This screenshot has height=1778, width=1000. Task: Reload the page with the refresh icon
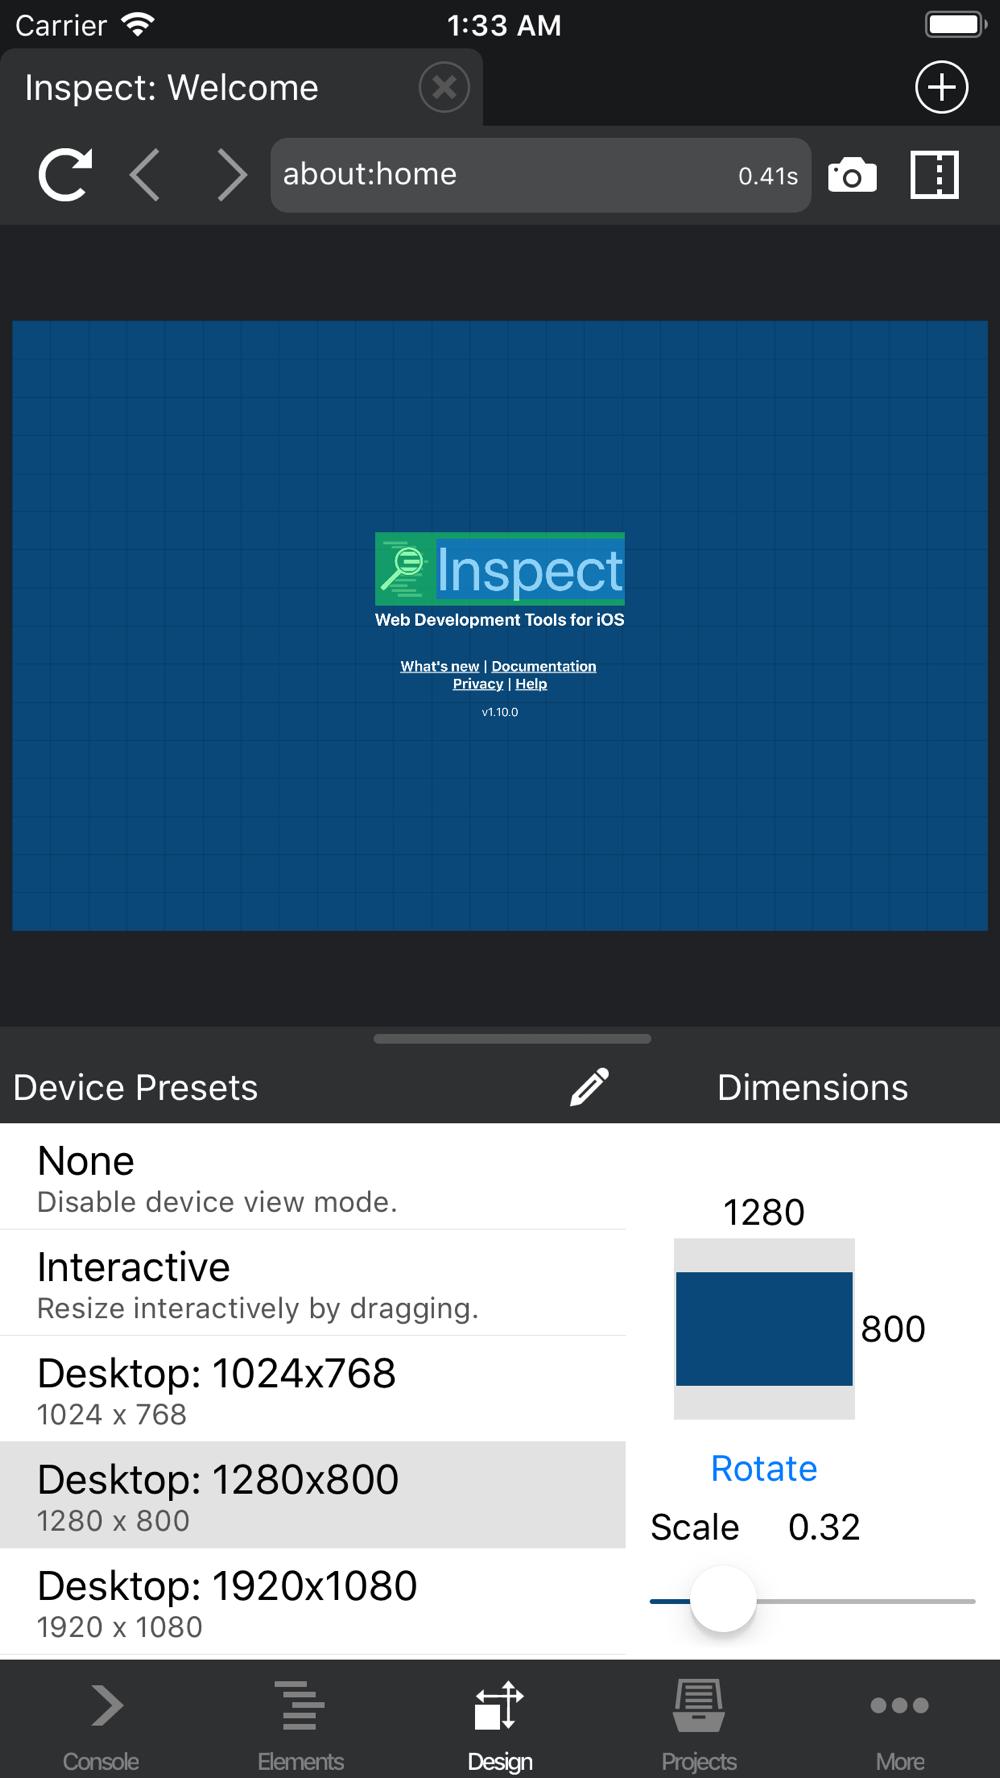pos(65,175)
